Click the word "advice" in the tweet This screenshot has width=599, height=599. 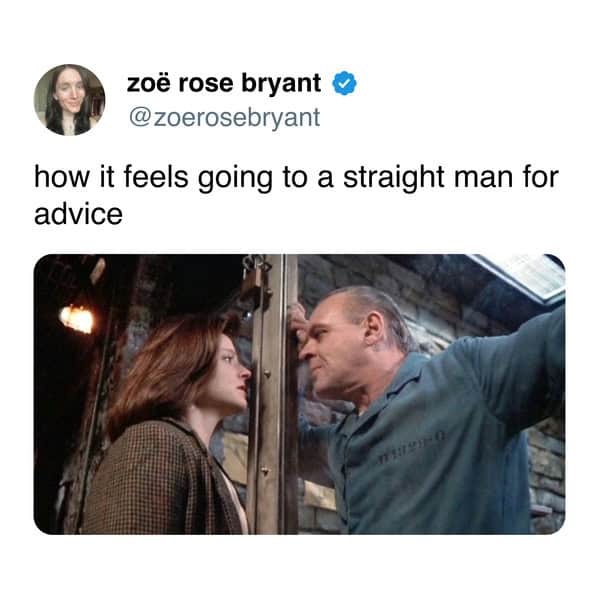(x=78, y=214)
